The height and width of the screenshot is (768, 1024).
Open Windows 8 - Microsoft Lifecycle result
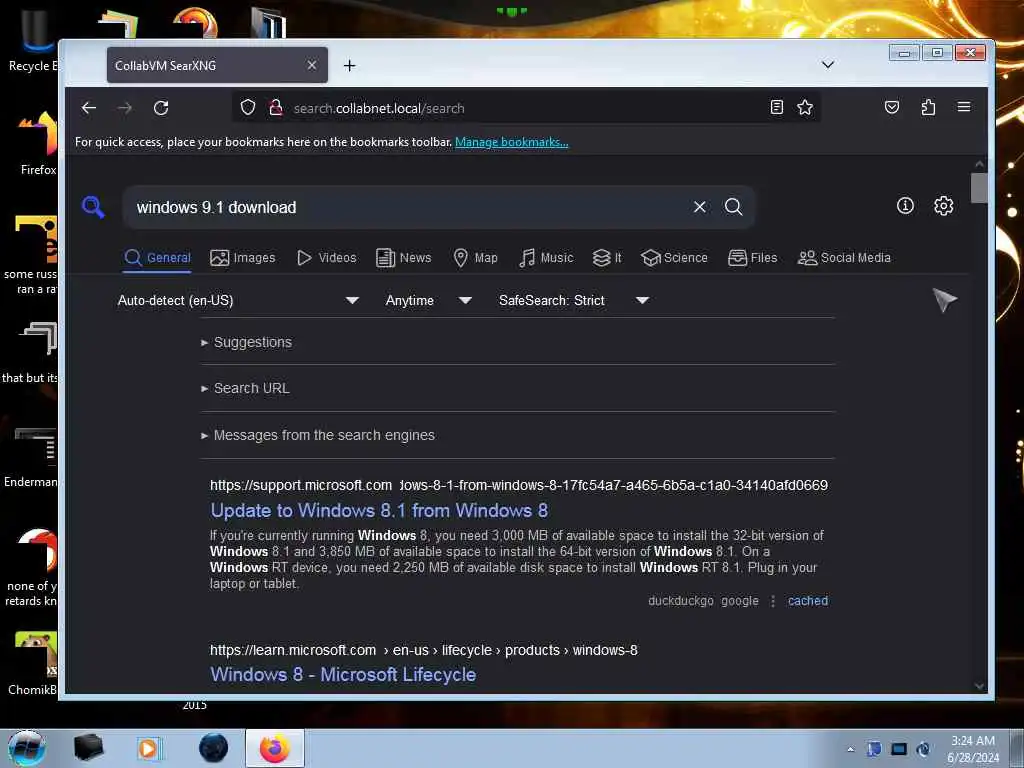(343, 675)
